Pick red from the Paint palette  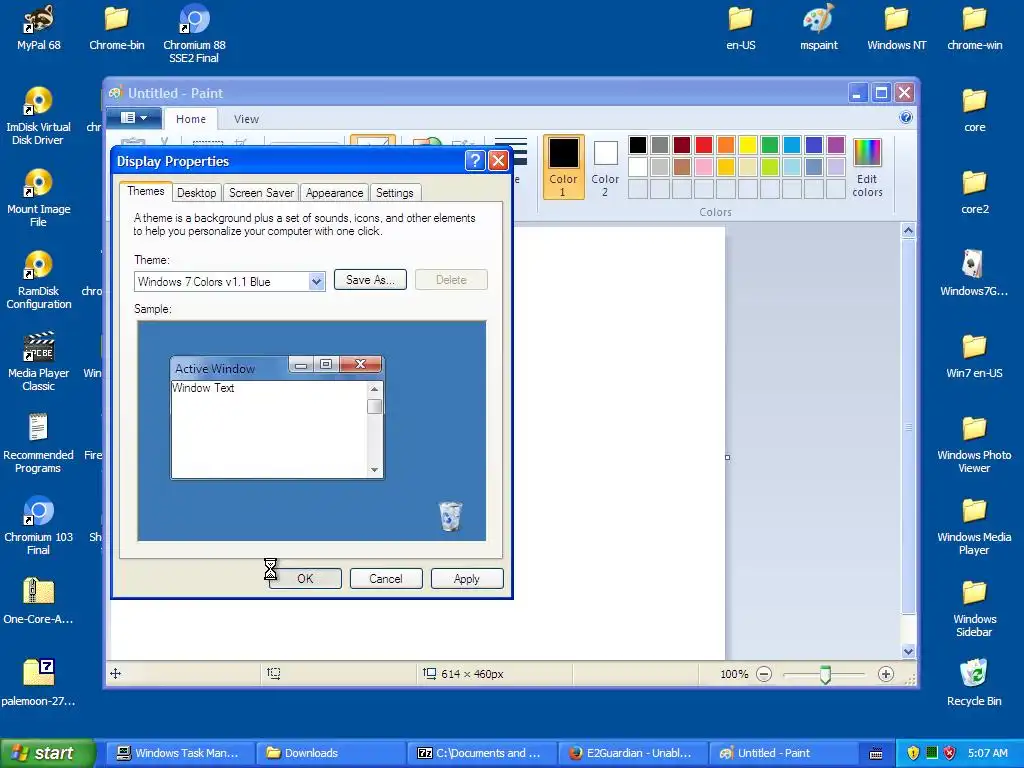coord(704,145)
